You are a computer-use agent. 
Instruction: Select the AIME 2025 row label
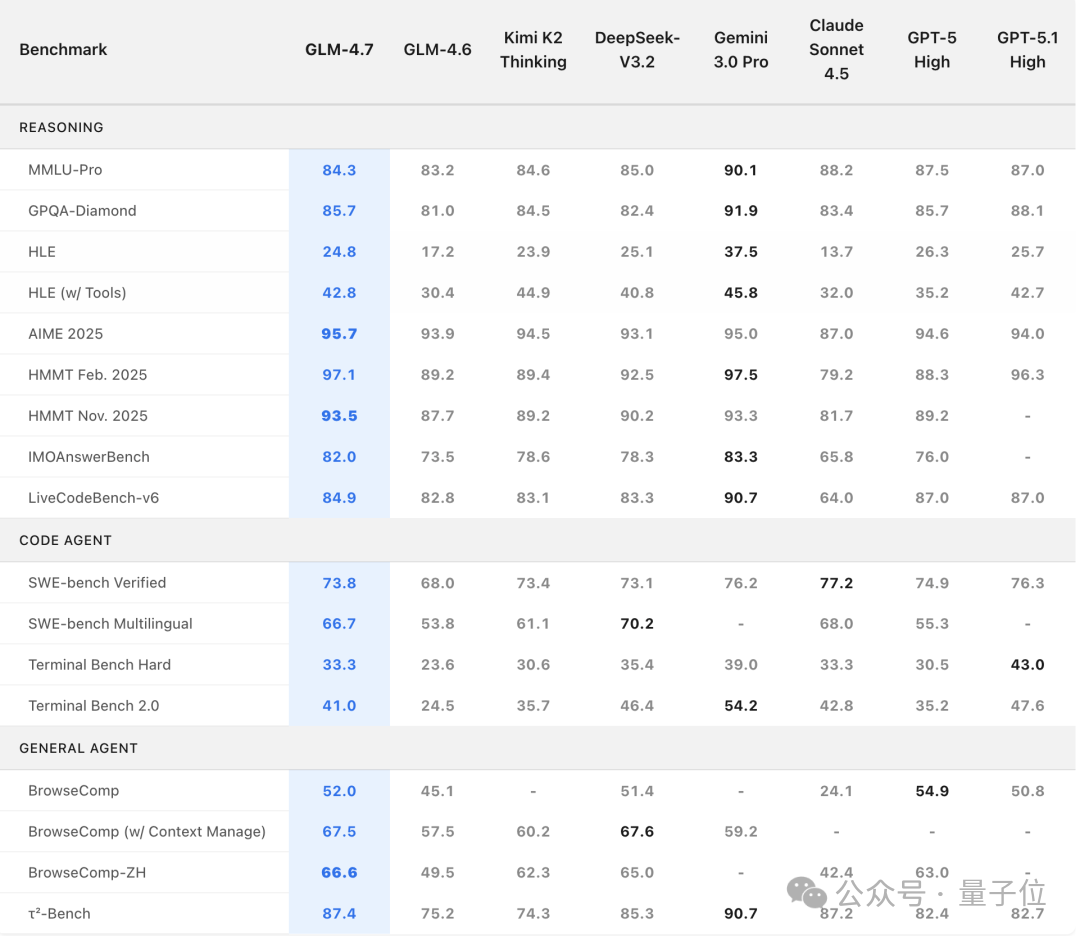[x=65, y=334]
